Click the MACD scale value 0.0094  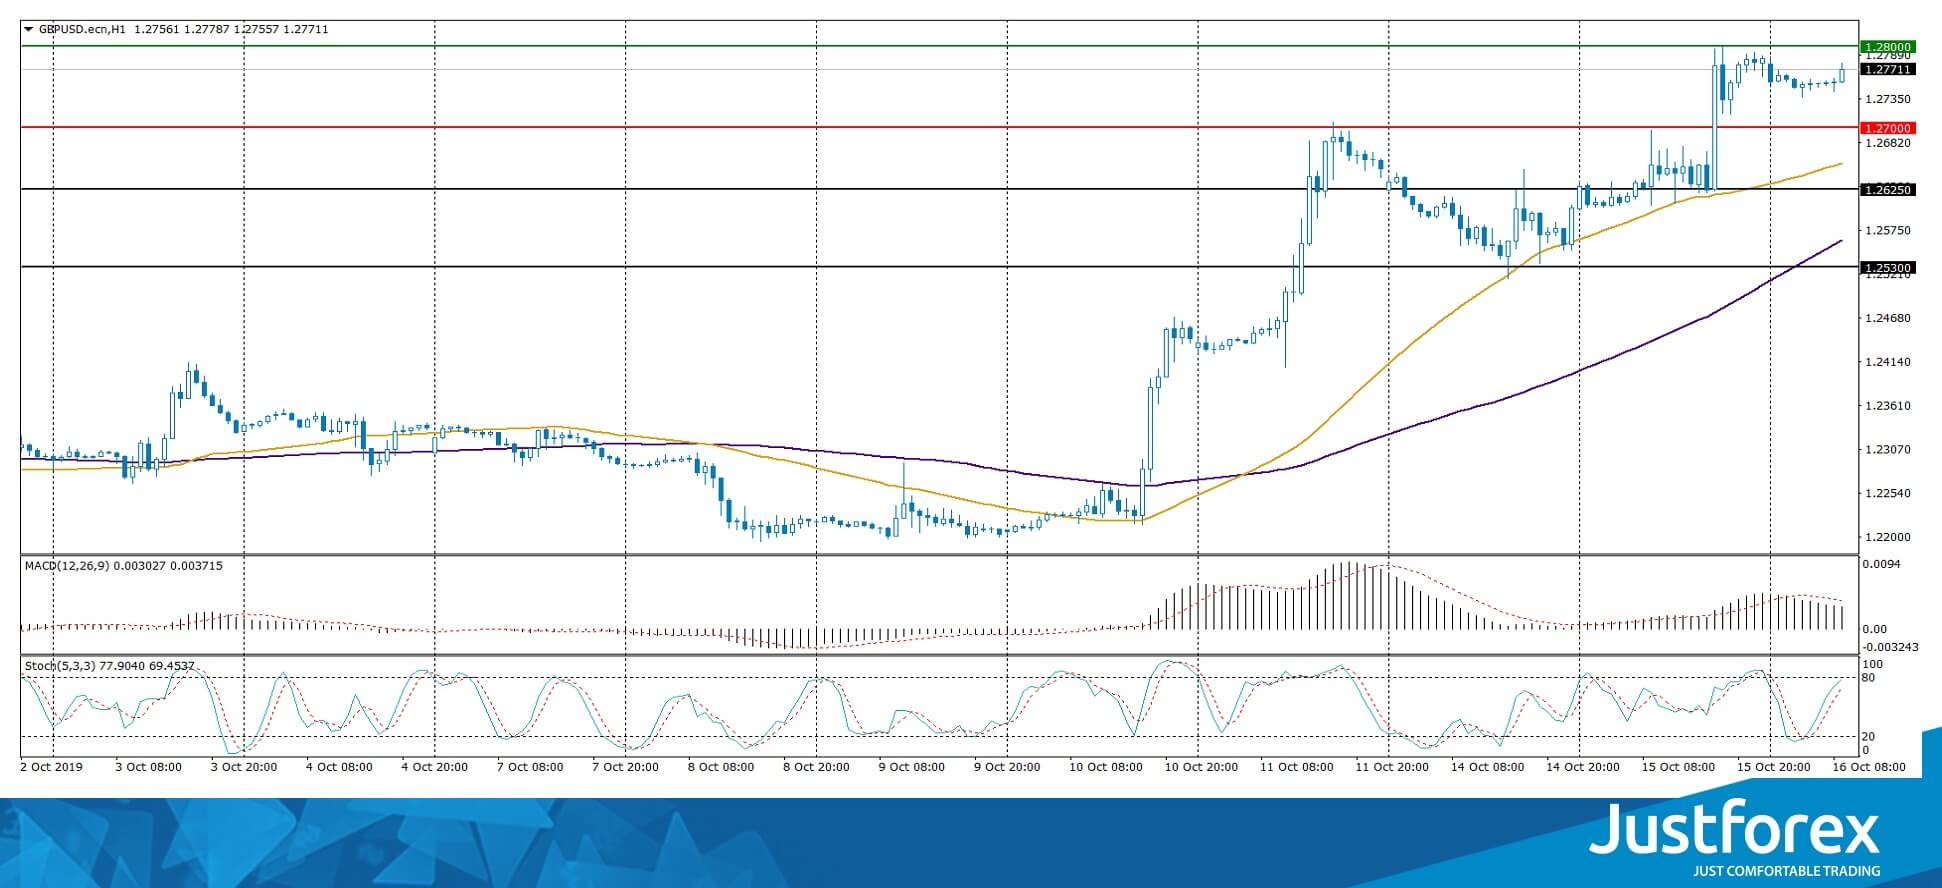pyautogui.click(x=1883, y=564)
